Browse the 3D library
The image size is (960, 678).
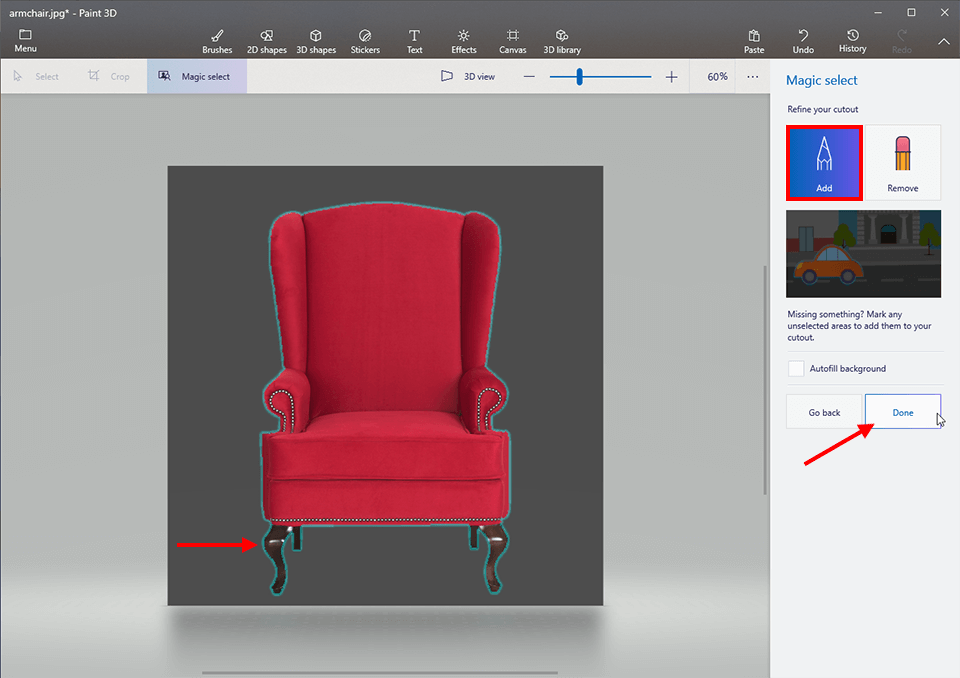click(562, 40)
